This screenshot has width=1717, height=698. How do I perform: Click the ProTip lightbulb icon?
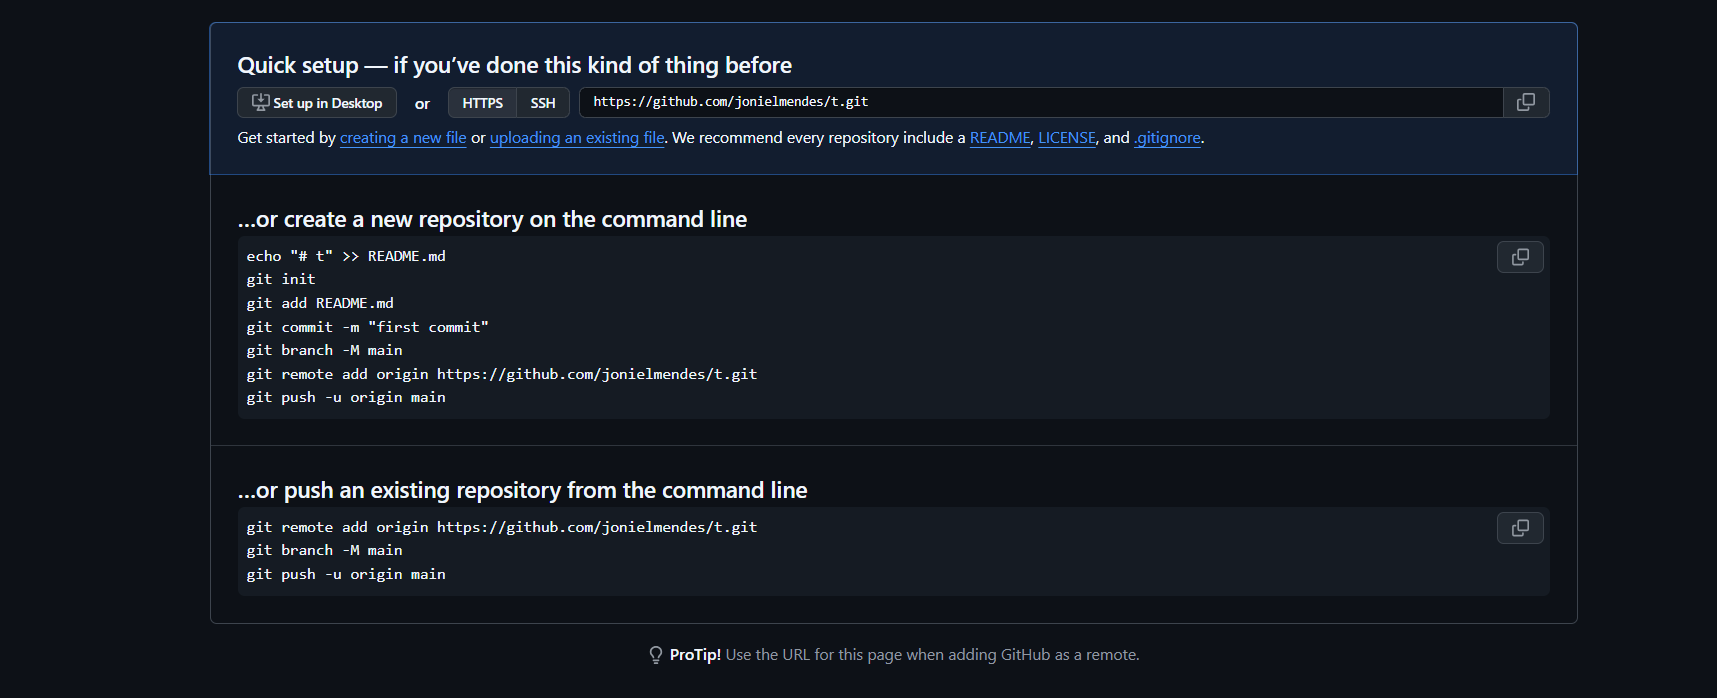655,654
